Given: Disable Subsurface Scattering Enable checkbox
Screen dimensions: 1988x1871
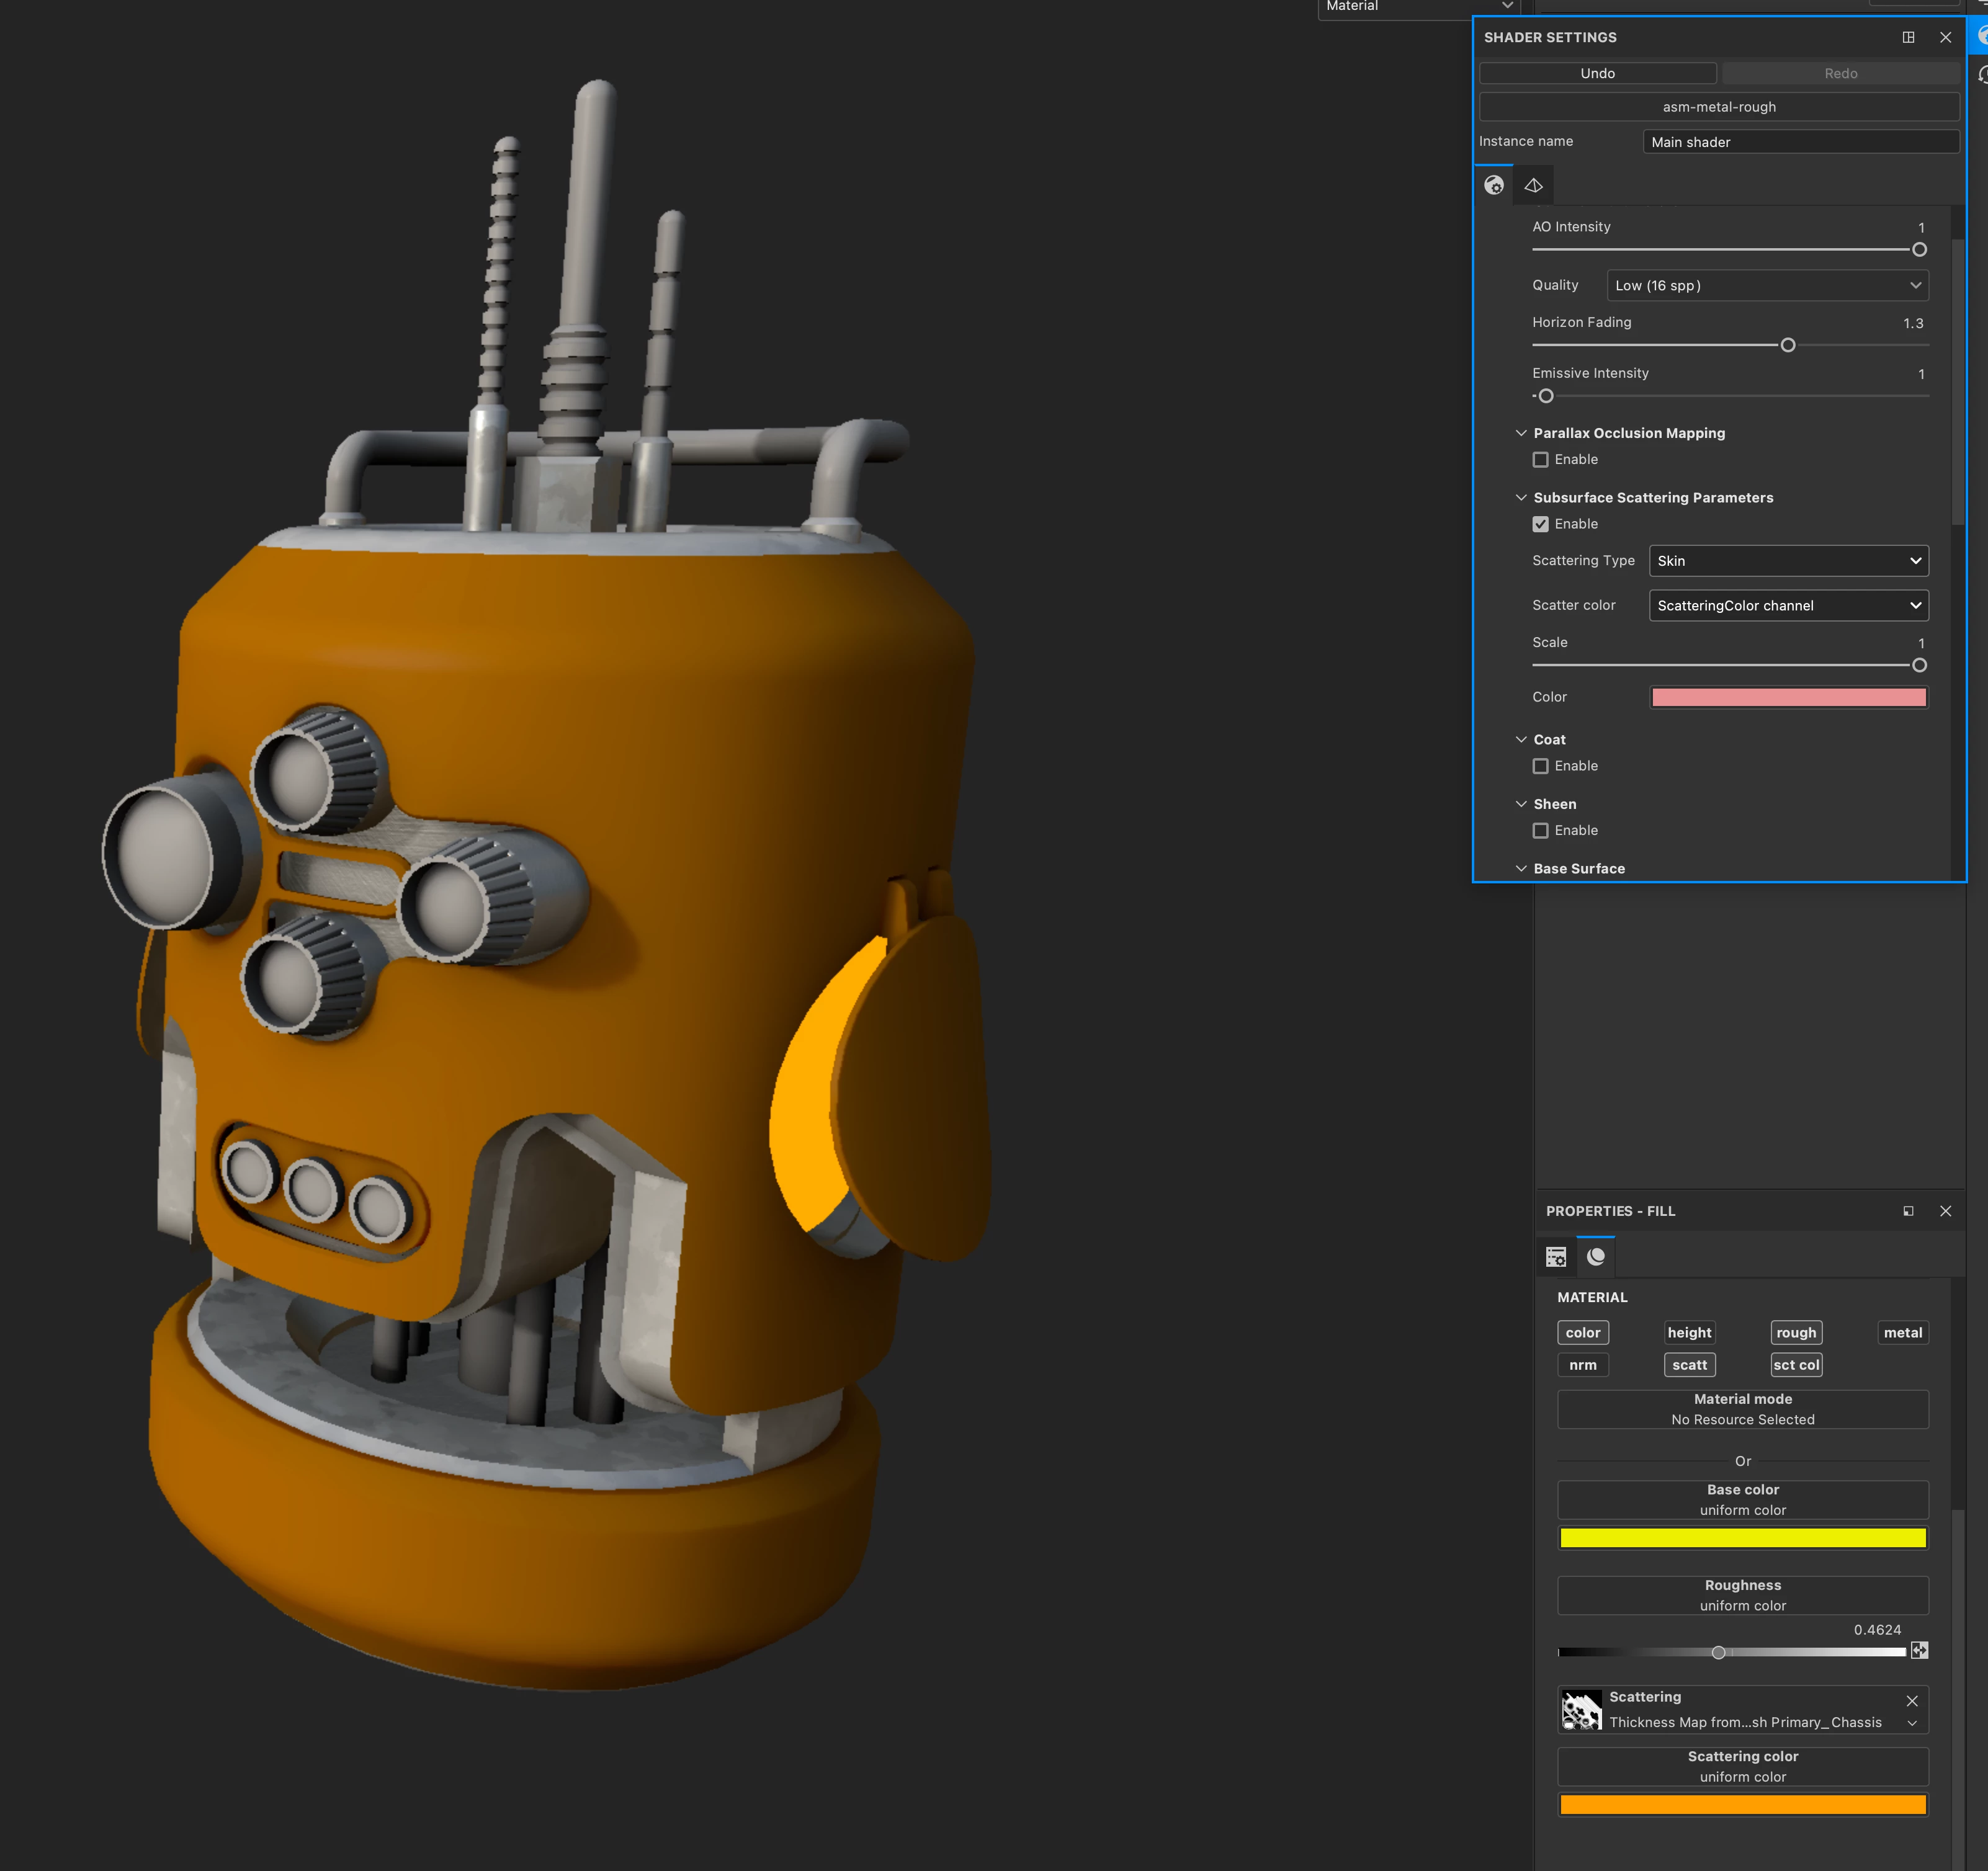Looking at the screenshot, I should (x=1541, y=524).
